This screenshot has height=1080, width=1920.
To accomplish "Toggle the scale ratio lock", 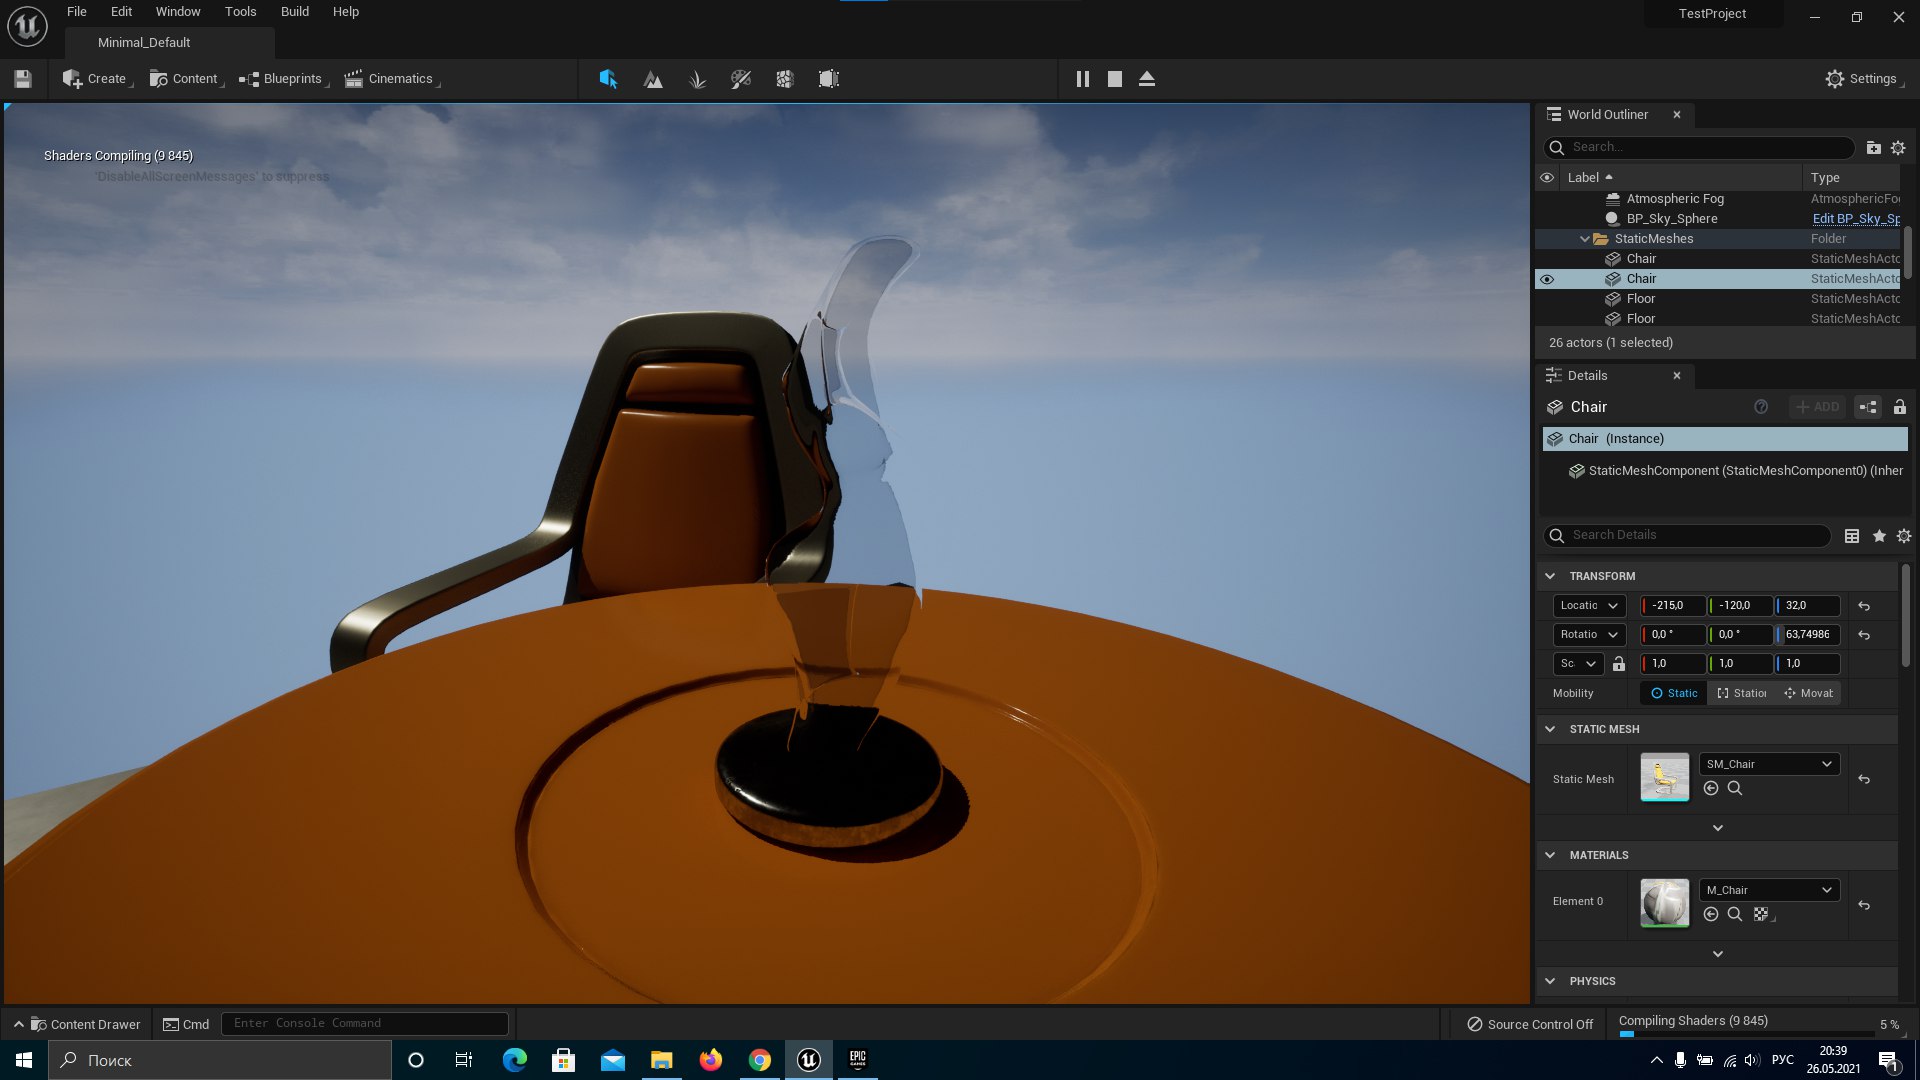I will (x=1619, y=664).
